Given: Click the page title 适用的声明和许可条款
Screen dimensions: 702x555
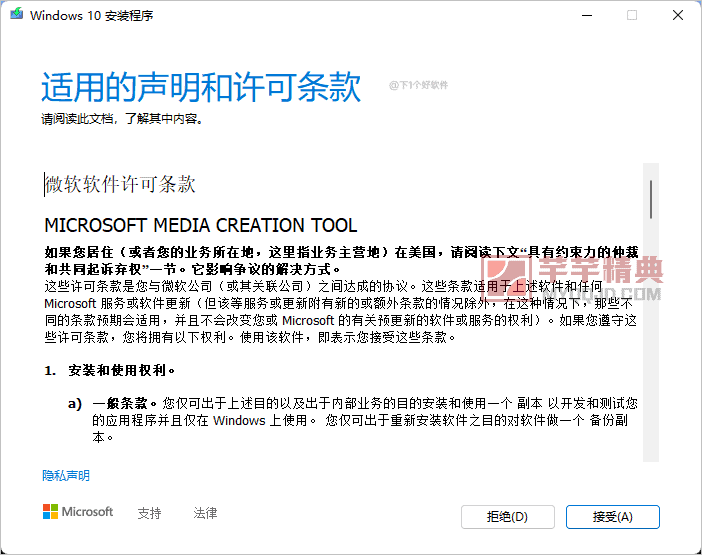Looking at the screenshot, I should [201, 86].
